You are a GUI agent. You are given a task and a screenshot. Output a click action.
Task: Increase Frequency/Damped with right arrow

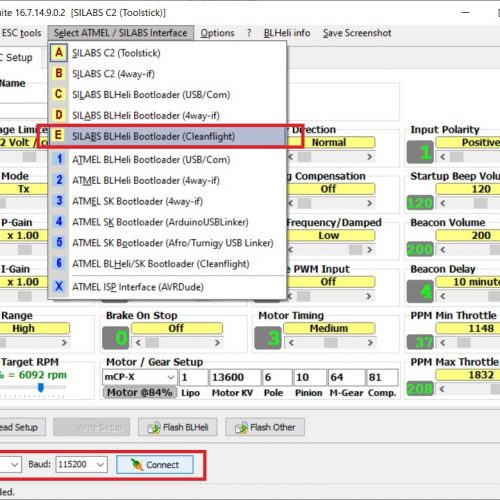click(x=370, y=250)
